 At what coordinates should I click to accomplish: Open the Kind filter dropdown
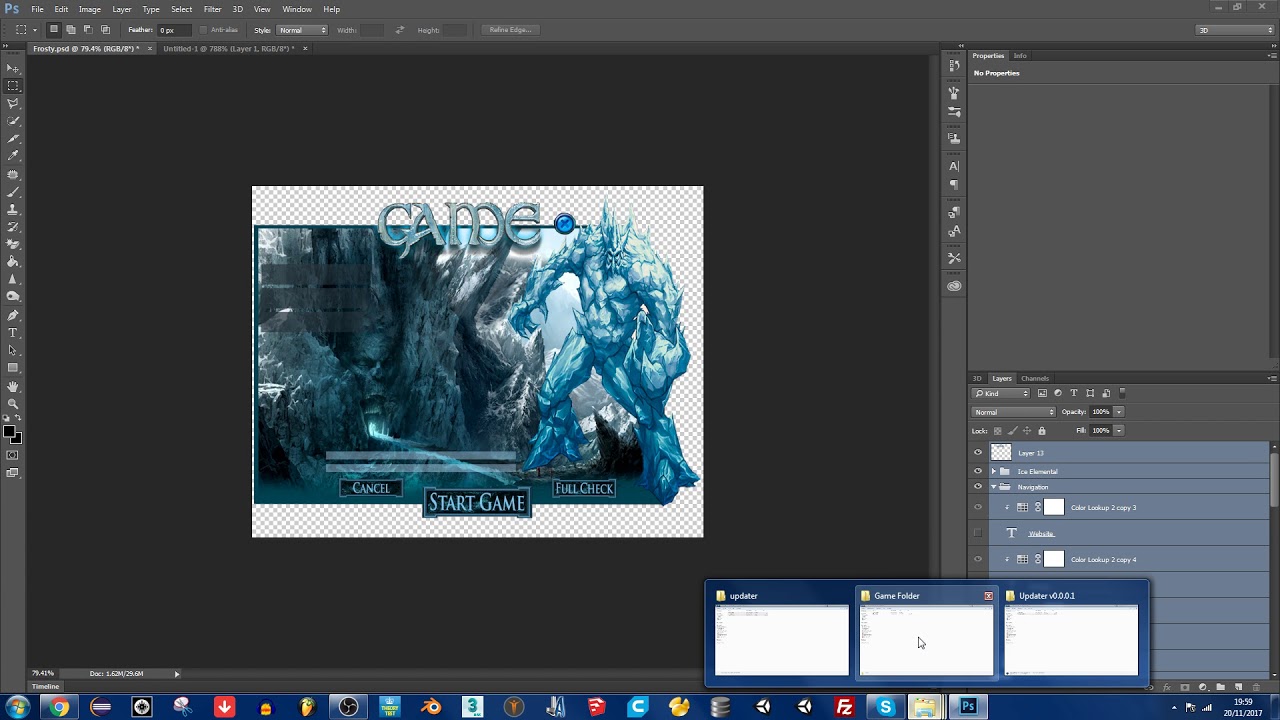pyautogui.click(x=1001, y=393)
